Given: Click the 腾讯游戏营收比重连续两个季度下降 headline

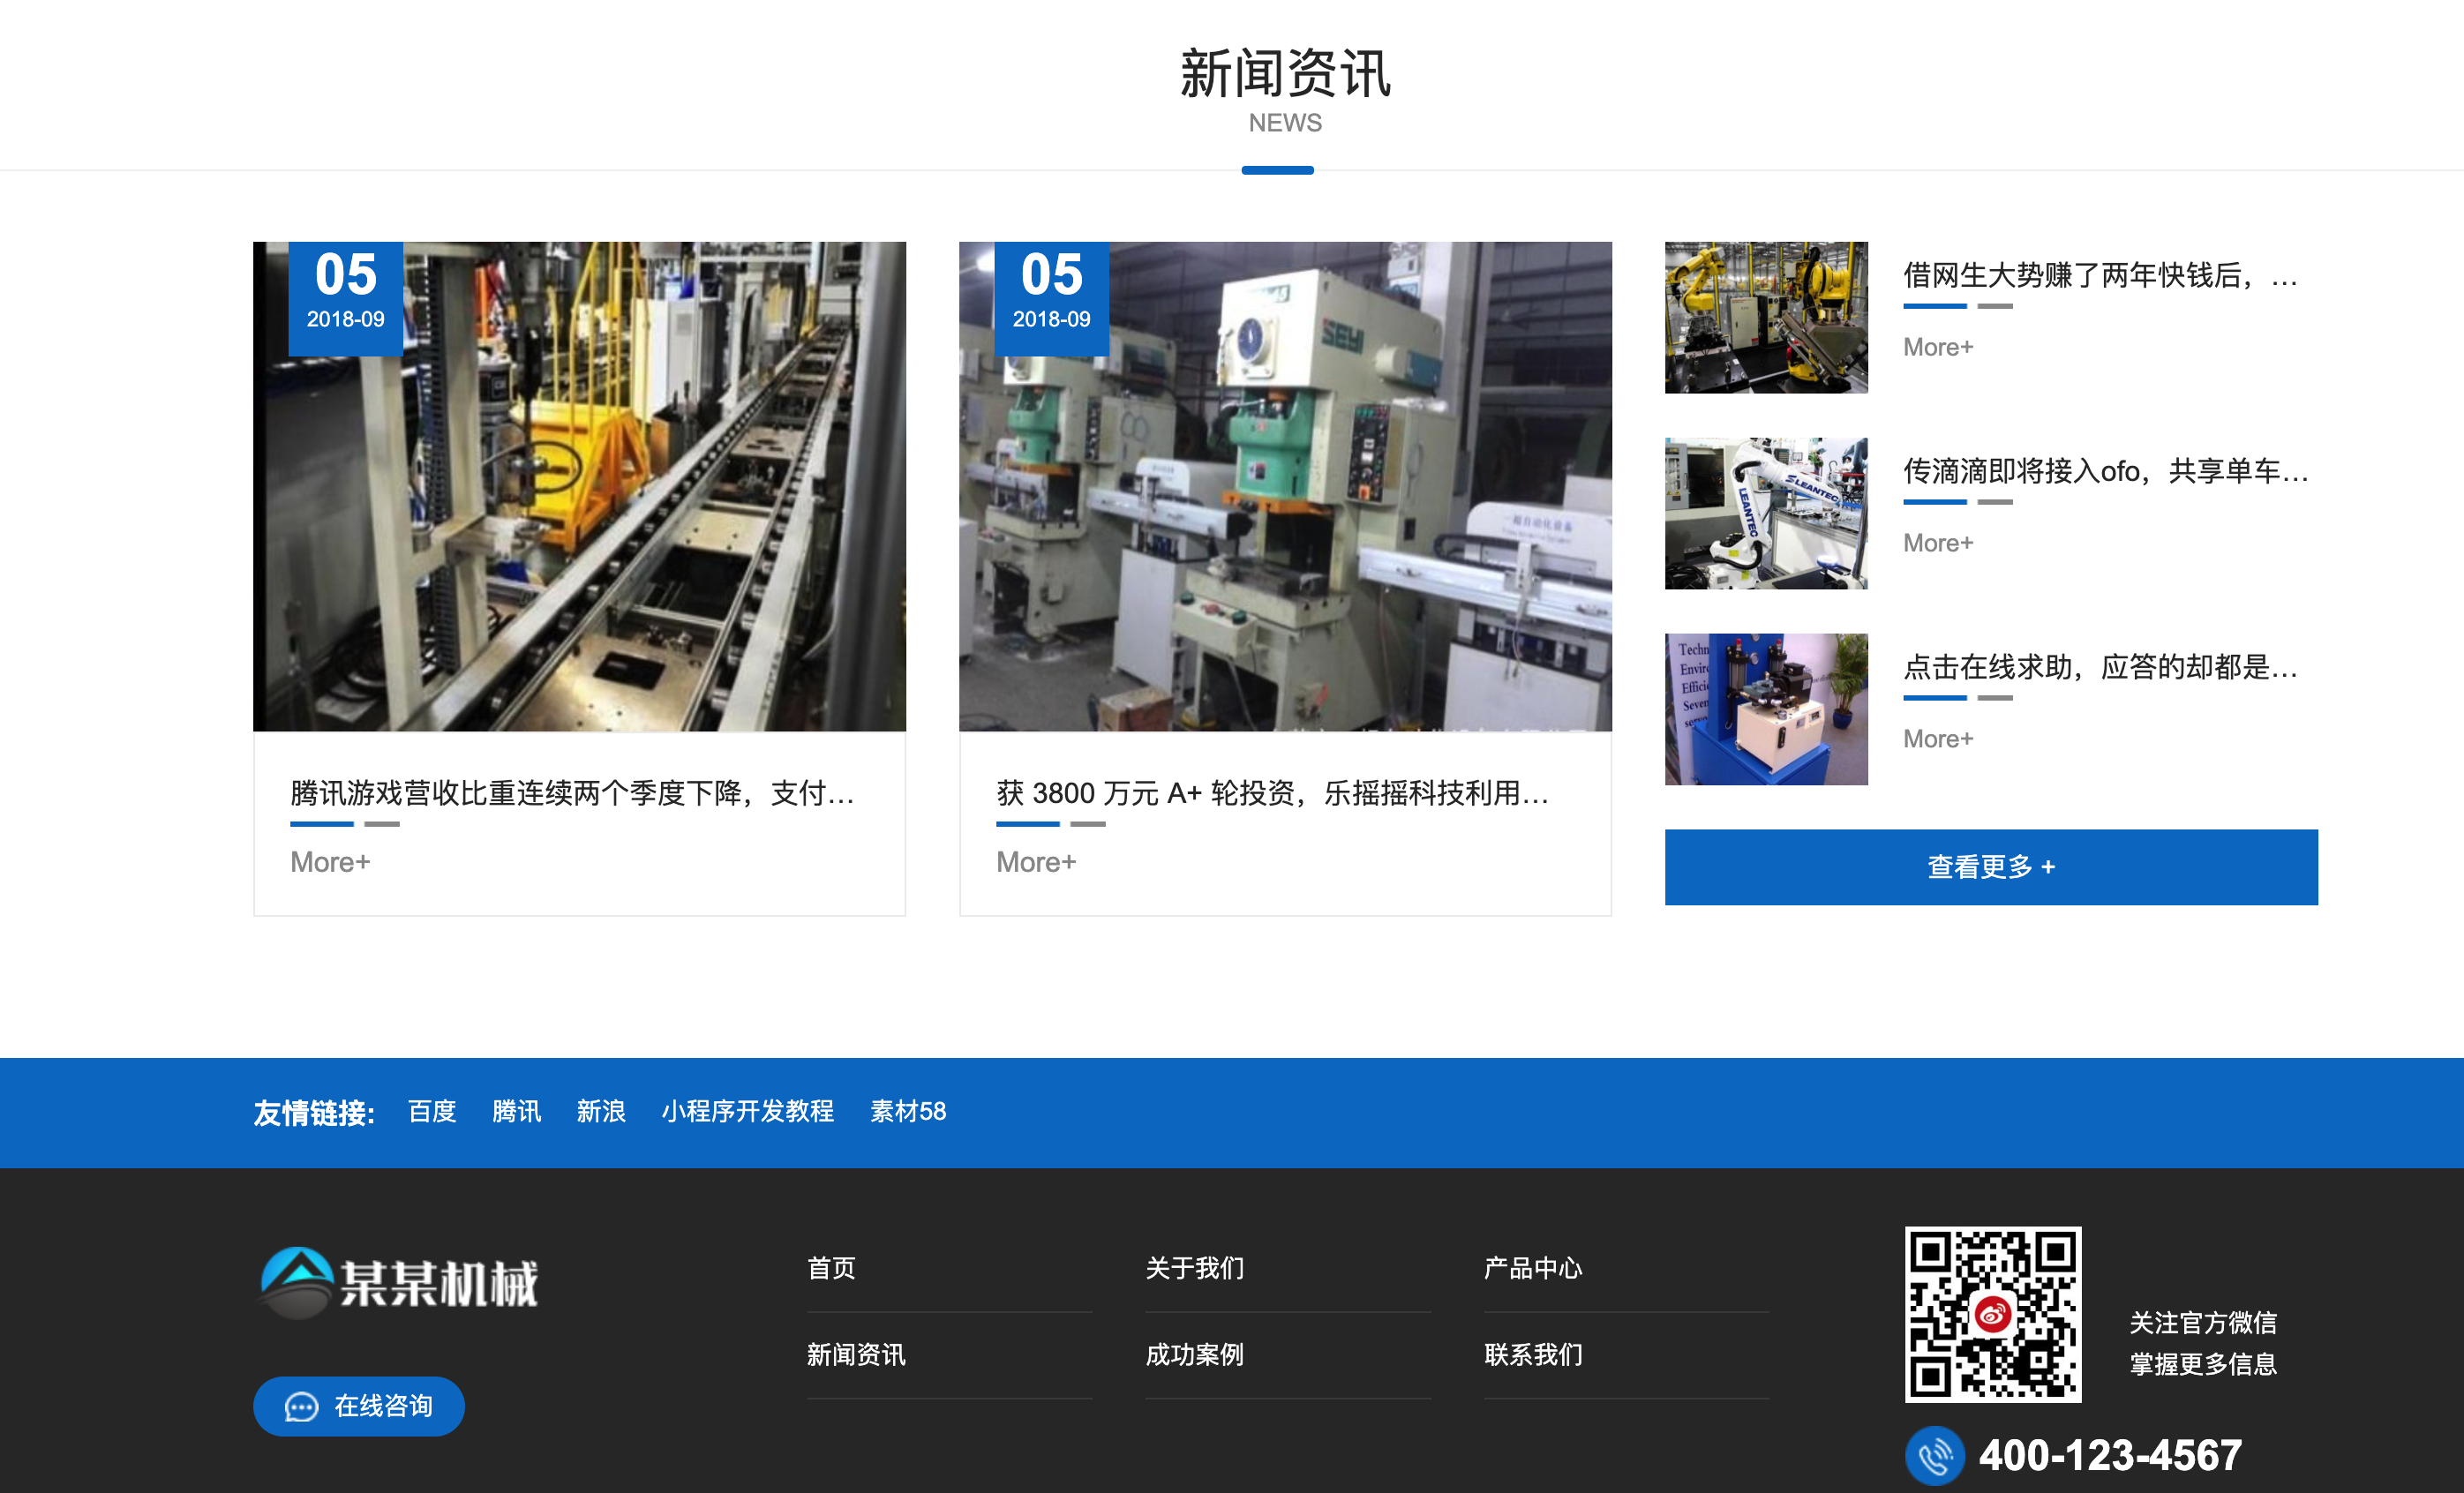Looking at the screenshot, I should (x=572, y=793).
